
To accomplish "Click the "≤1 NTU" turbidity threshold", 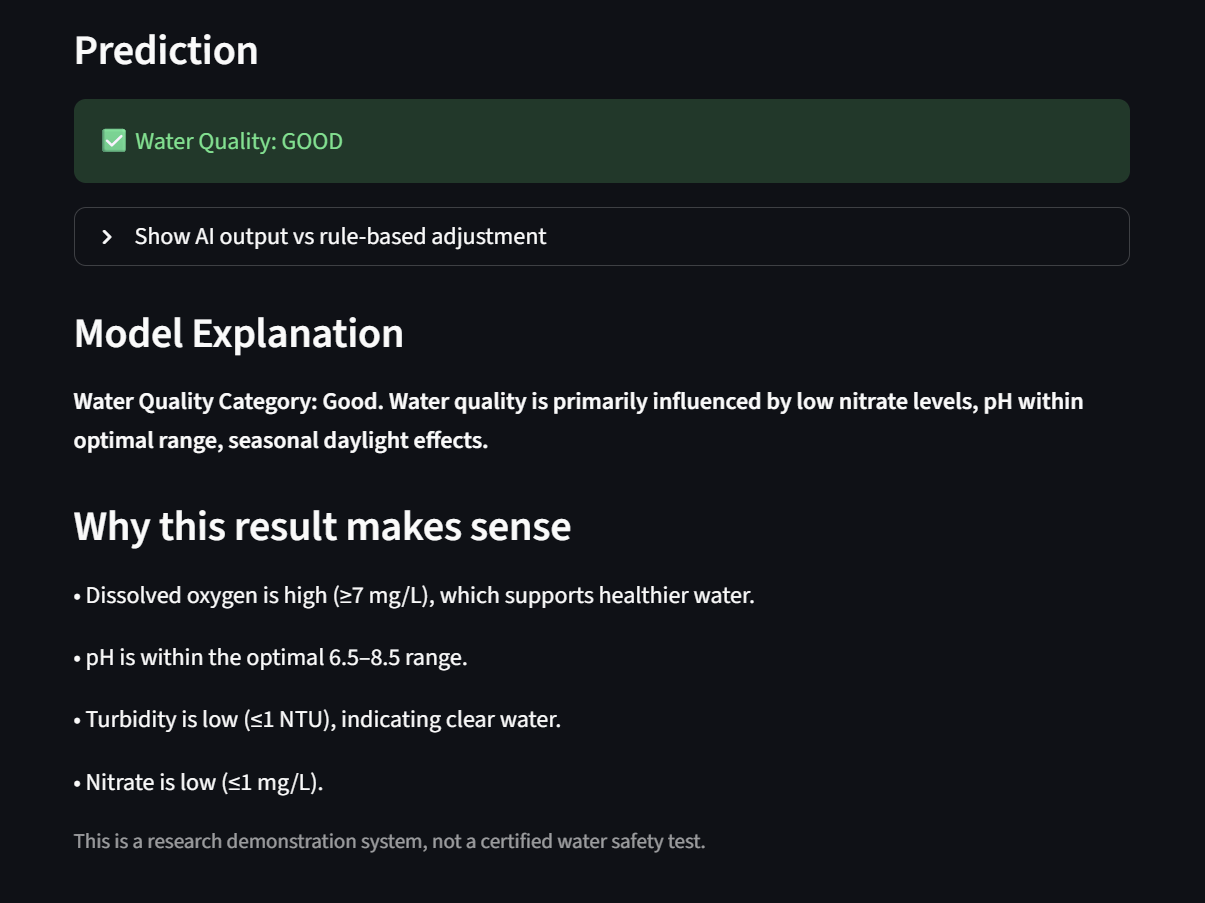I will point(290,720).
